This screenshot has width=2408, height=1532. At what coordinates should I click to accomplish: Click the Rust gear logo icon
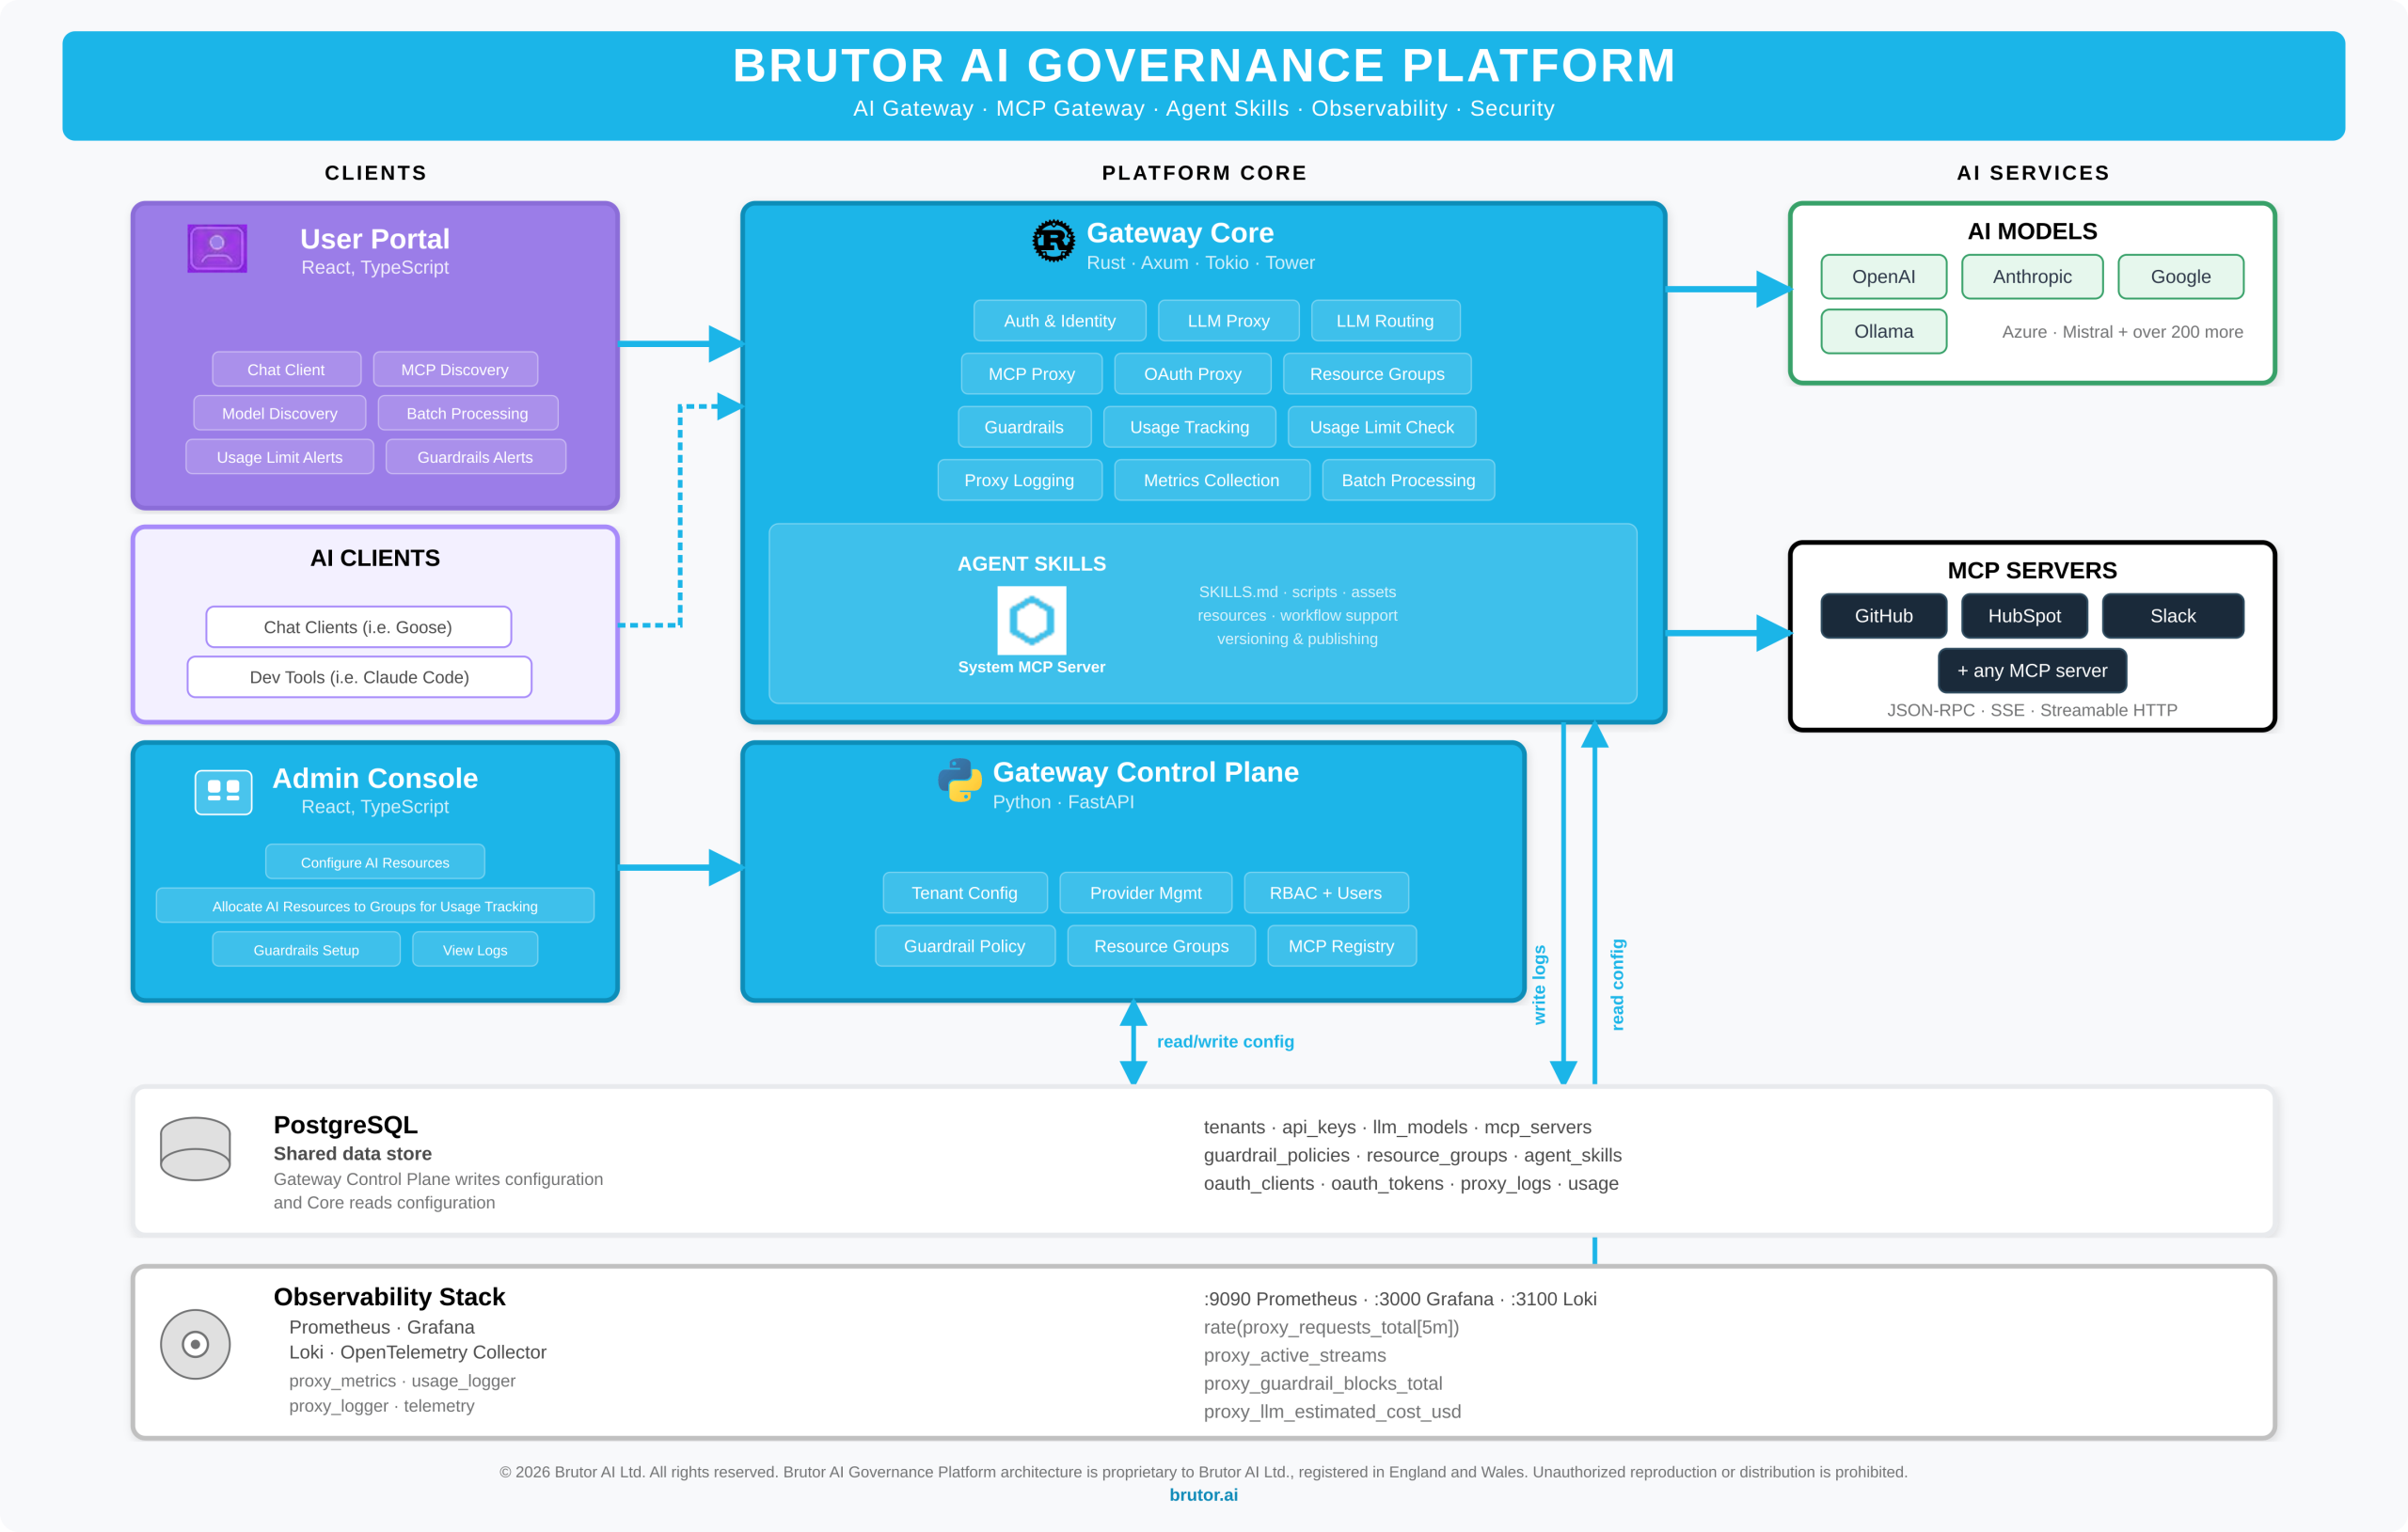1053,240
